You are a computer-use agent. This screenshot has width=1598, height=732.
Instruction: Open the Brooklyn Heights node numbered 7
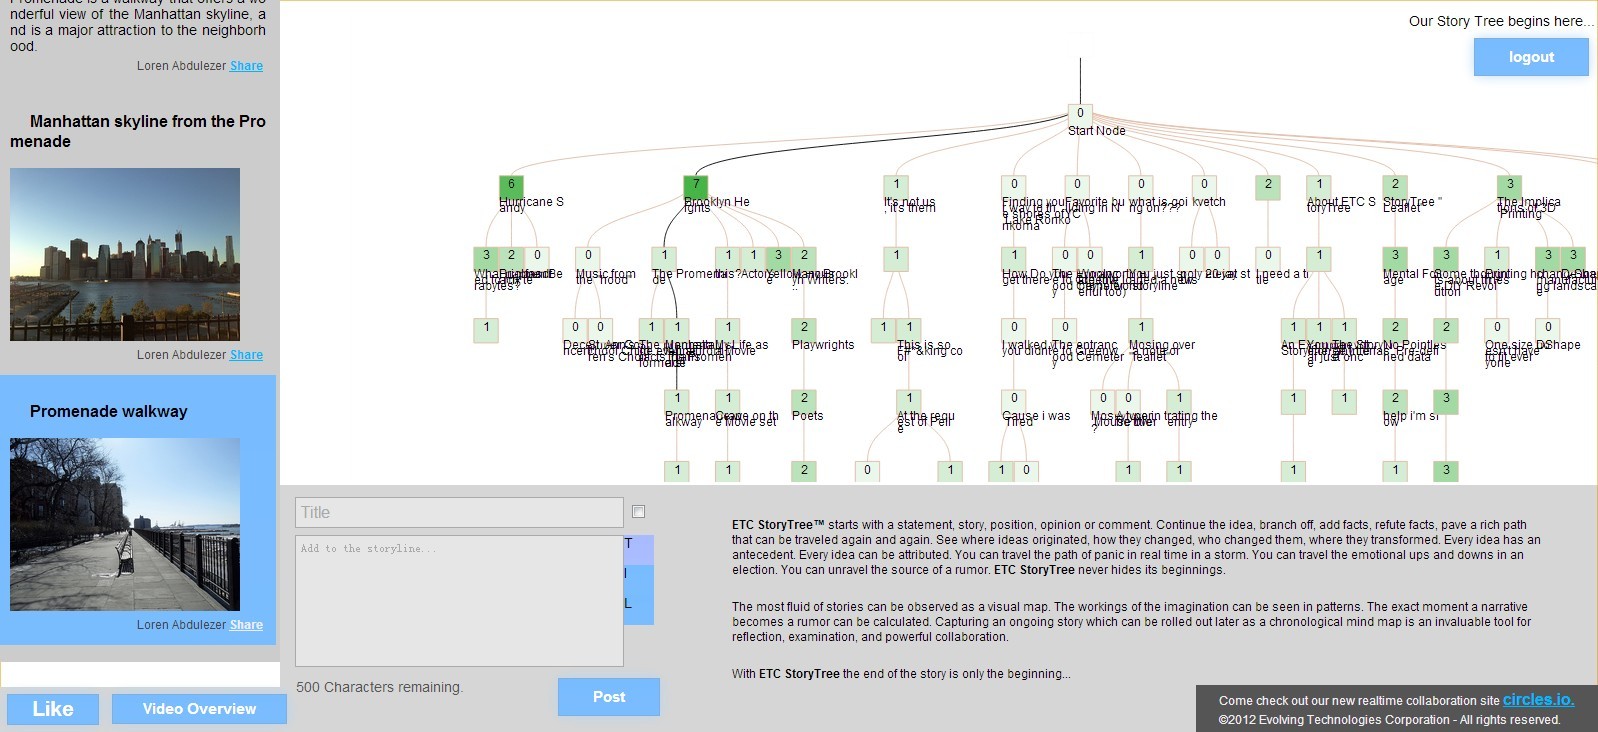(x=695, y=185)
